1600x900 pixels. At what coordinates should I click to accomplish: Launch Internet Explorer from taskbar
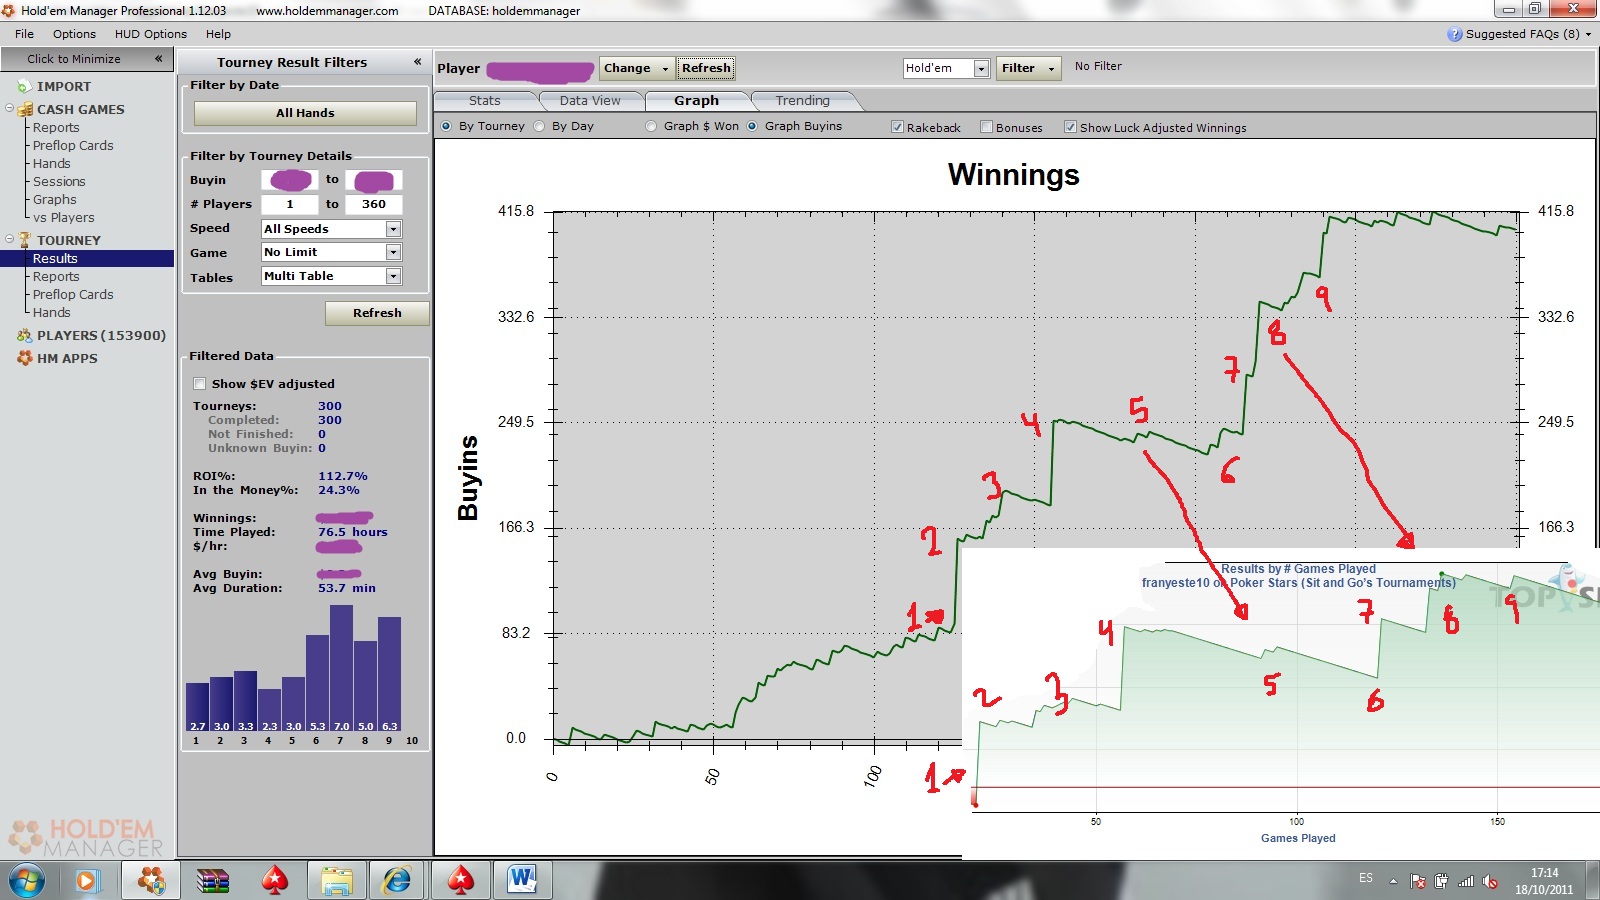tap(397, 881)
